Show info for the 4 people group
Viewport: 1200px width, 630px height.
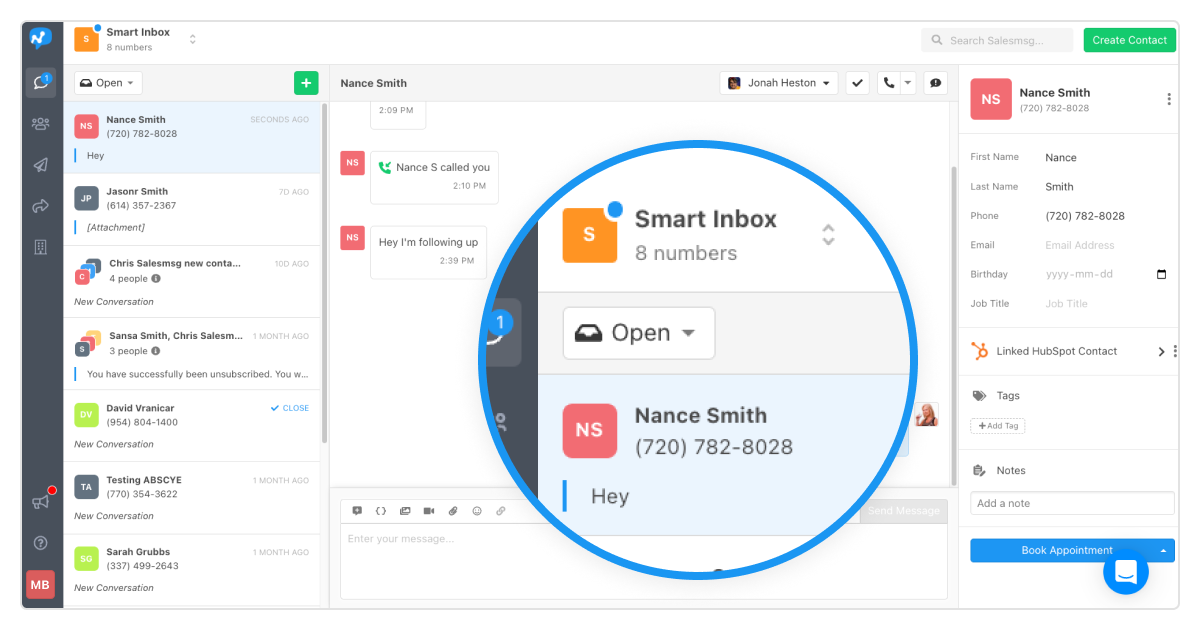pos(156,279)
